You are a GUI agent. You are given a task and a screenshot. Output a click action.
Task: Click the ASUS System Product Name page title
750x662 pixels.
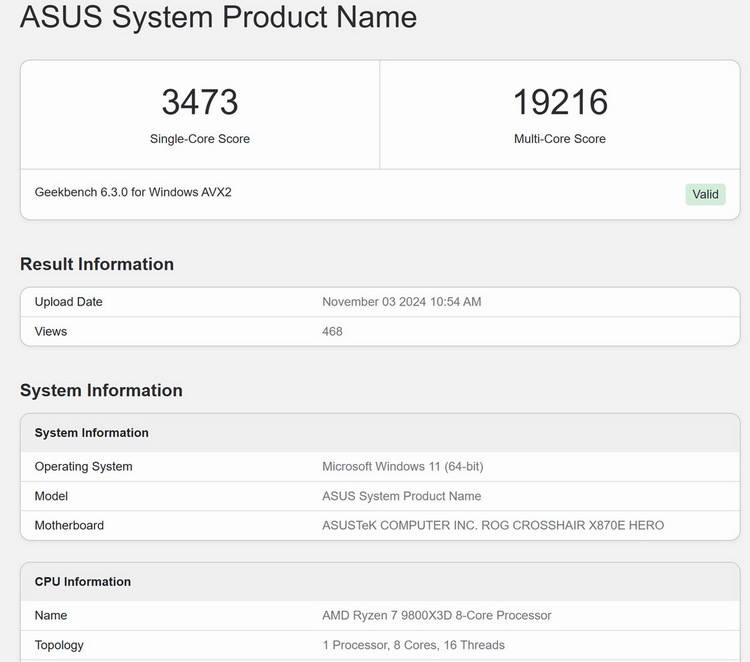[219, 17]
